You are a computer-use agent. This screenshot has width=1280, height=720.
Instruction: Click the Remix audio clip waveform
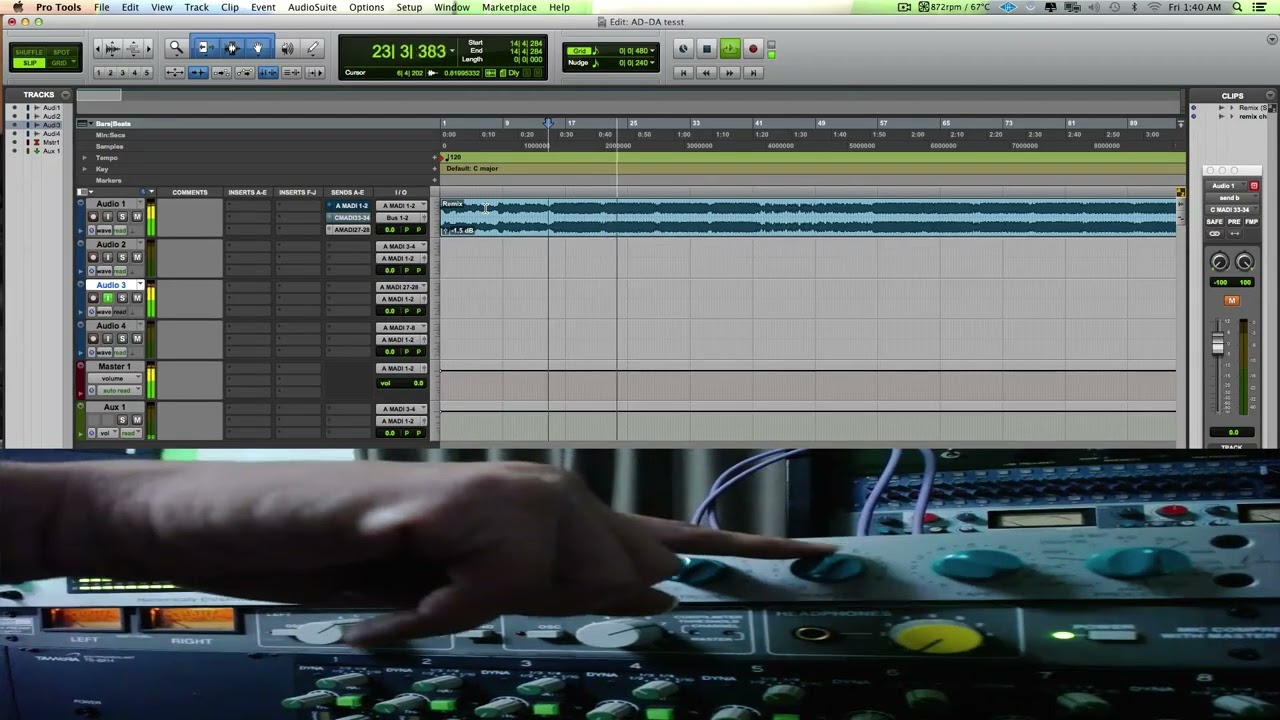(x=808, y=218)
